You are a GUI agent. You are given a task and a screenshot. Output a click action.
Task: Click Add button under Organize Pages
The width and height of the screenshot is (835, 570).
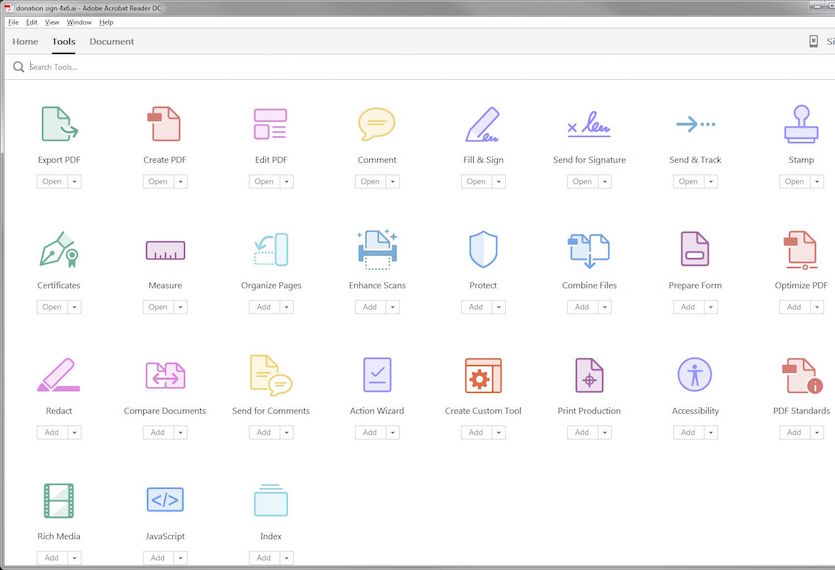(264, 307)
